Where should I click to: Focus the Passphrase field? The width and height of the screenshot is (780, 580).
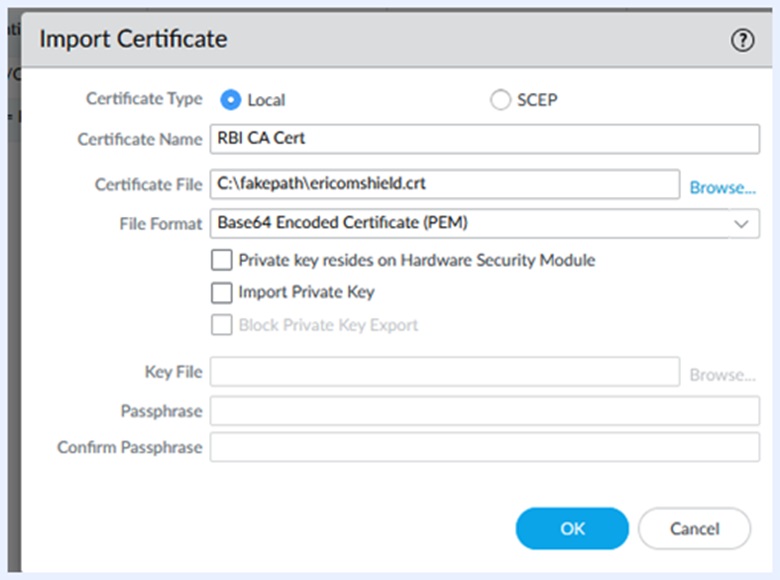coord(484,411)
